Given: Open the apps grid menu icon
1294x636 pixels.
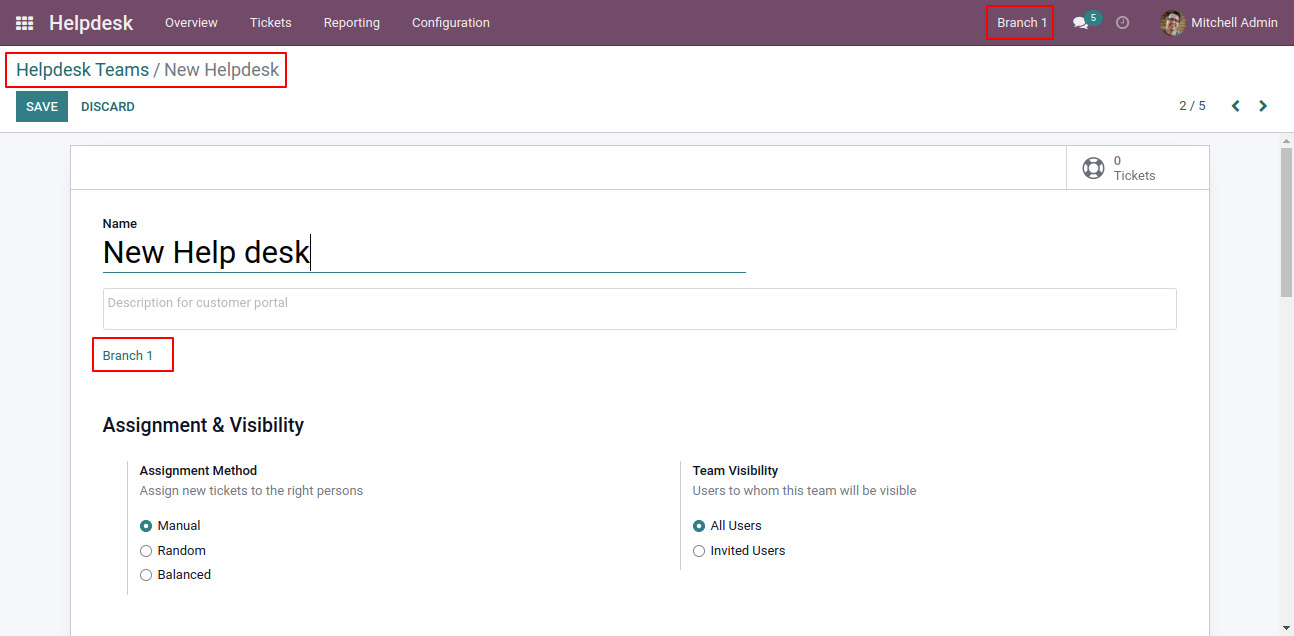Looking at the screenshot, I should (x=24, y=23).
